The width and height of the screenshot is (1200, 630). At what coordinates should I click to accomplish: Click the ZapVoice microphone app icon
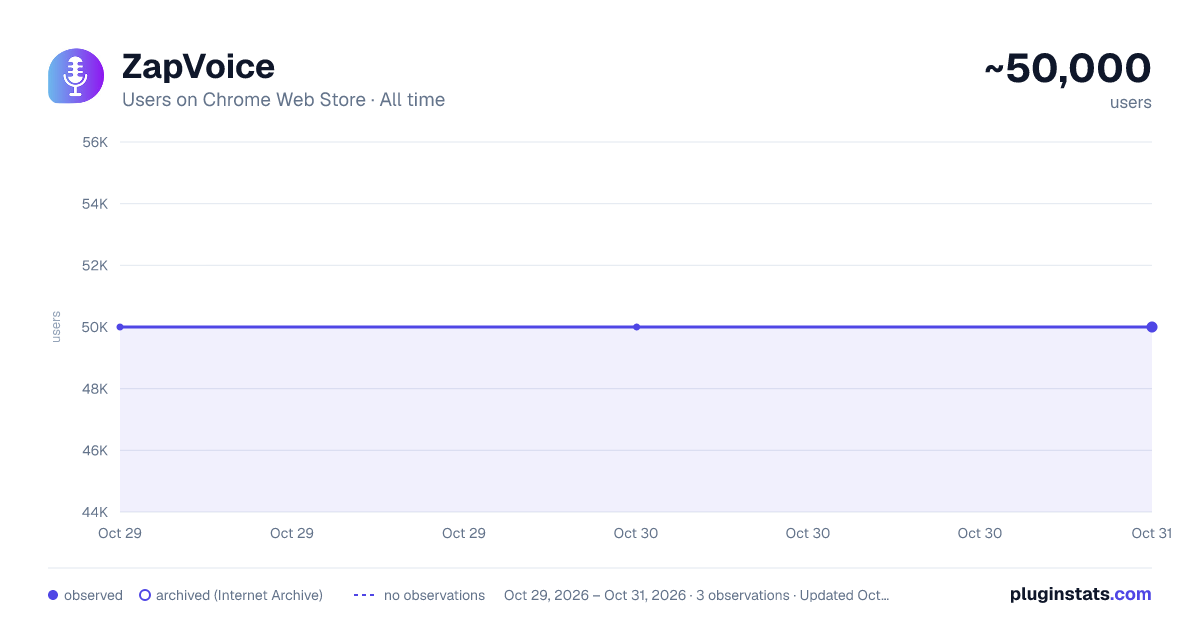point(76,76)
